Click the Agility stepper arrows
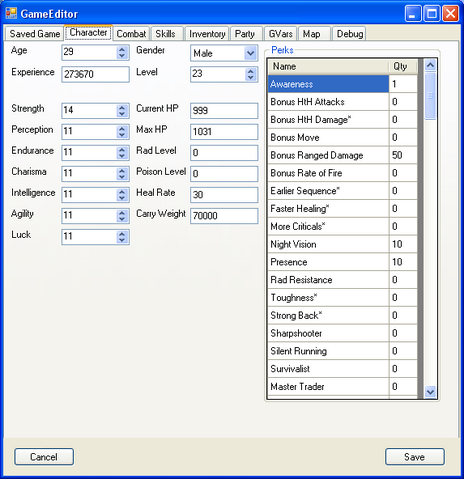This screenshot has width=464, height=479. click(122, 216)
